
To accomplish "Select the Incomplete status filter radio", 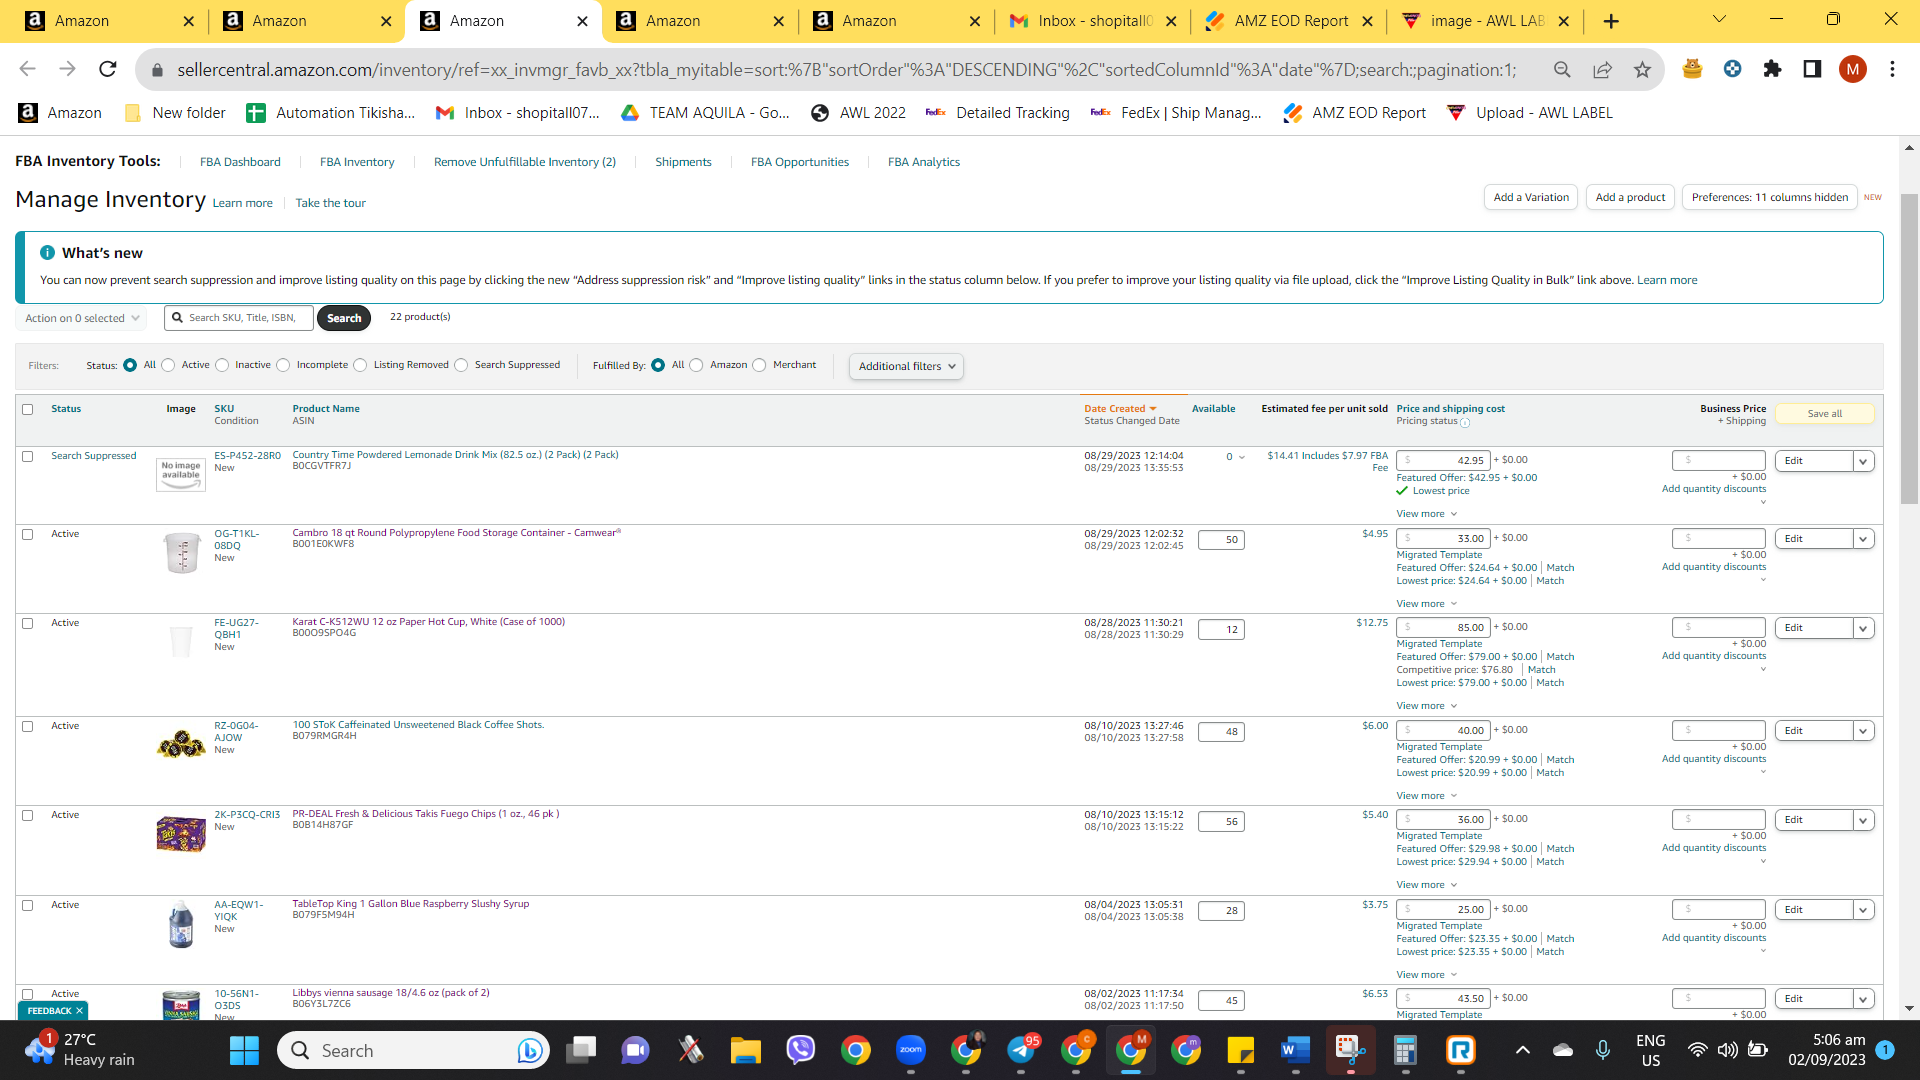I will pos(283,365).
